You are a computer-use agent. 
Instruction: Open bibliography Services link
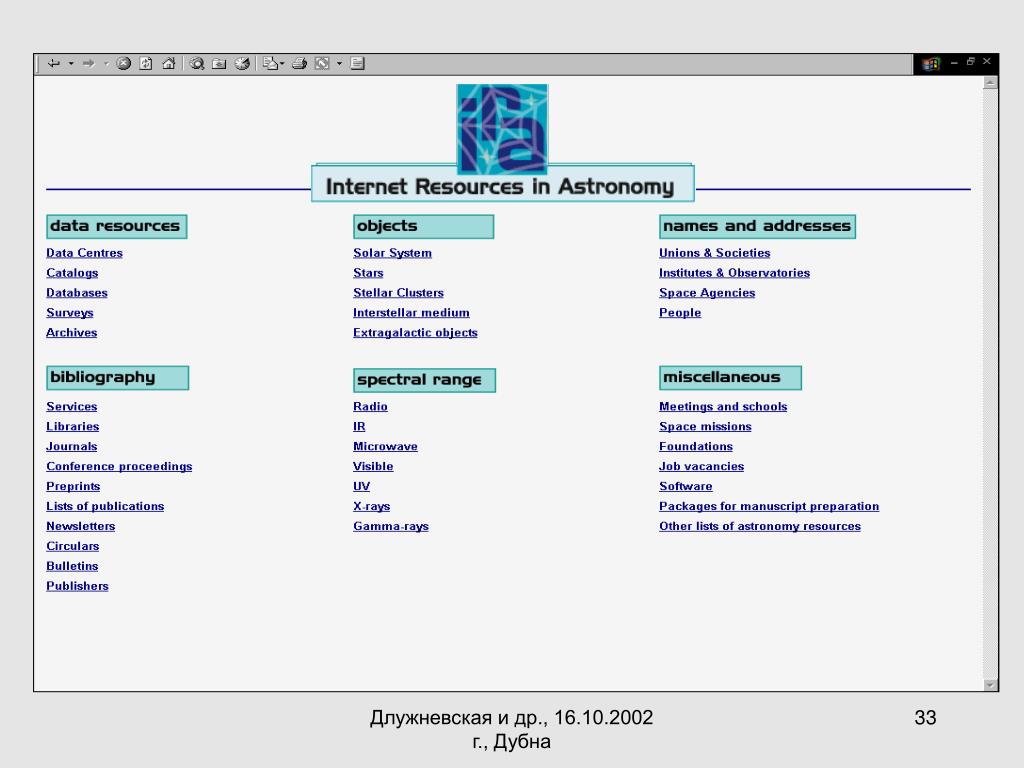coord(71,406)
